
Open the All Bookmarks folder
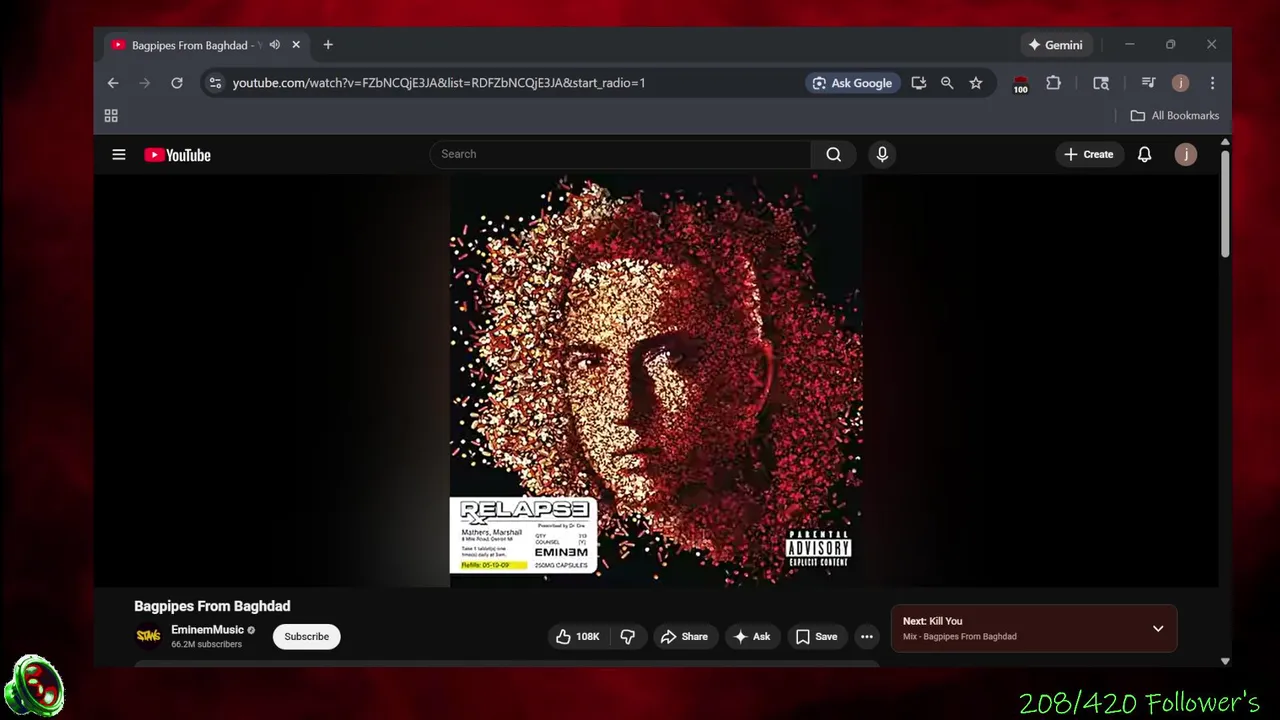tap(1174, 116)
